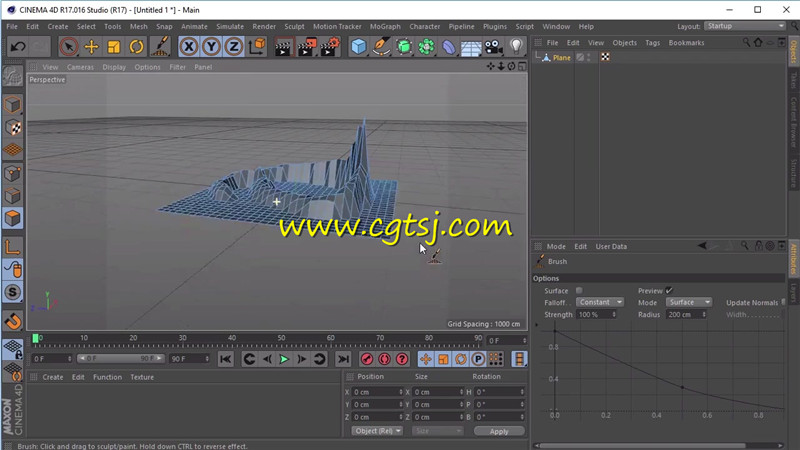
Task: Click the Undo arrow icon
Action: pos(18,47)
